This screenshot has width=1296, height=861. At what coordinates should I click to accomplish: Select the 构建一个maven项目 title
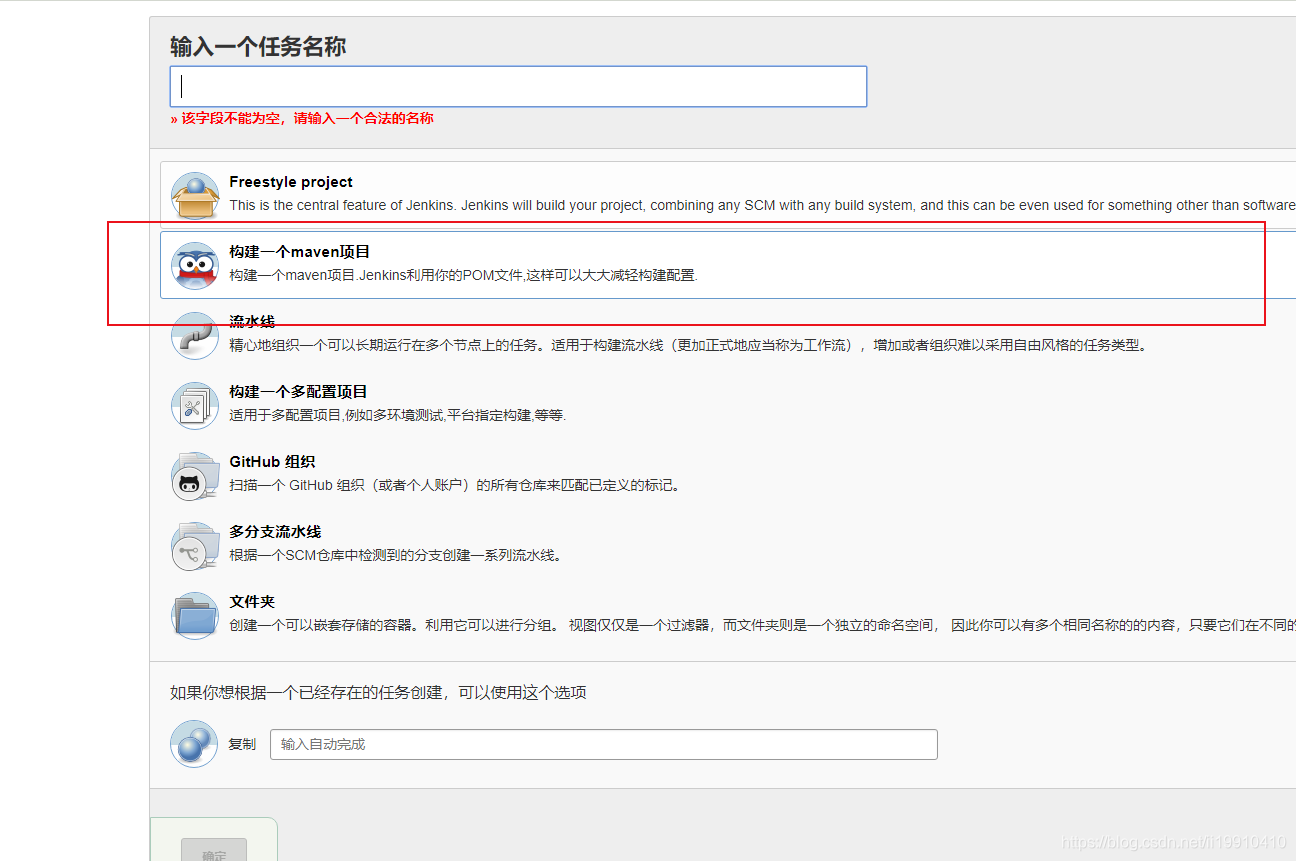(x=300, y=252)
